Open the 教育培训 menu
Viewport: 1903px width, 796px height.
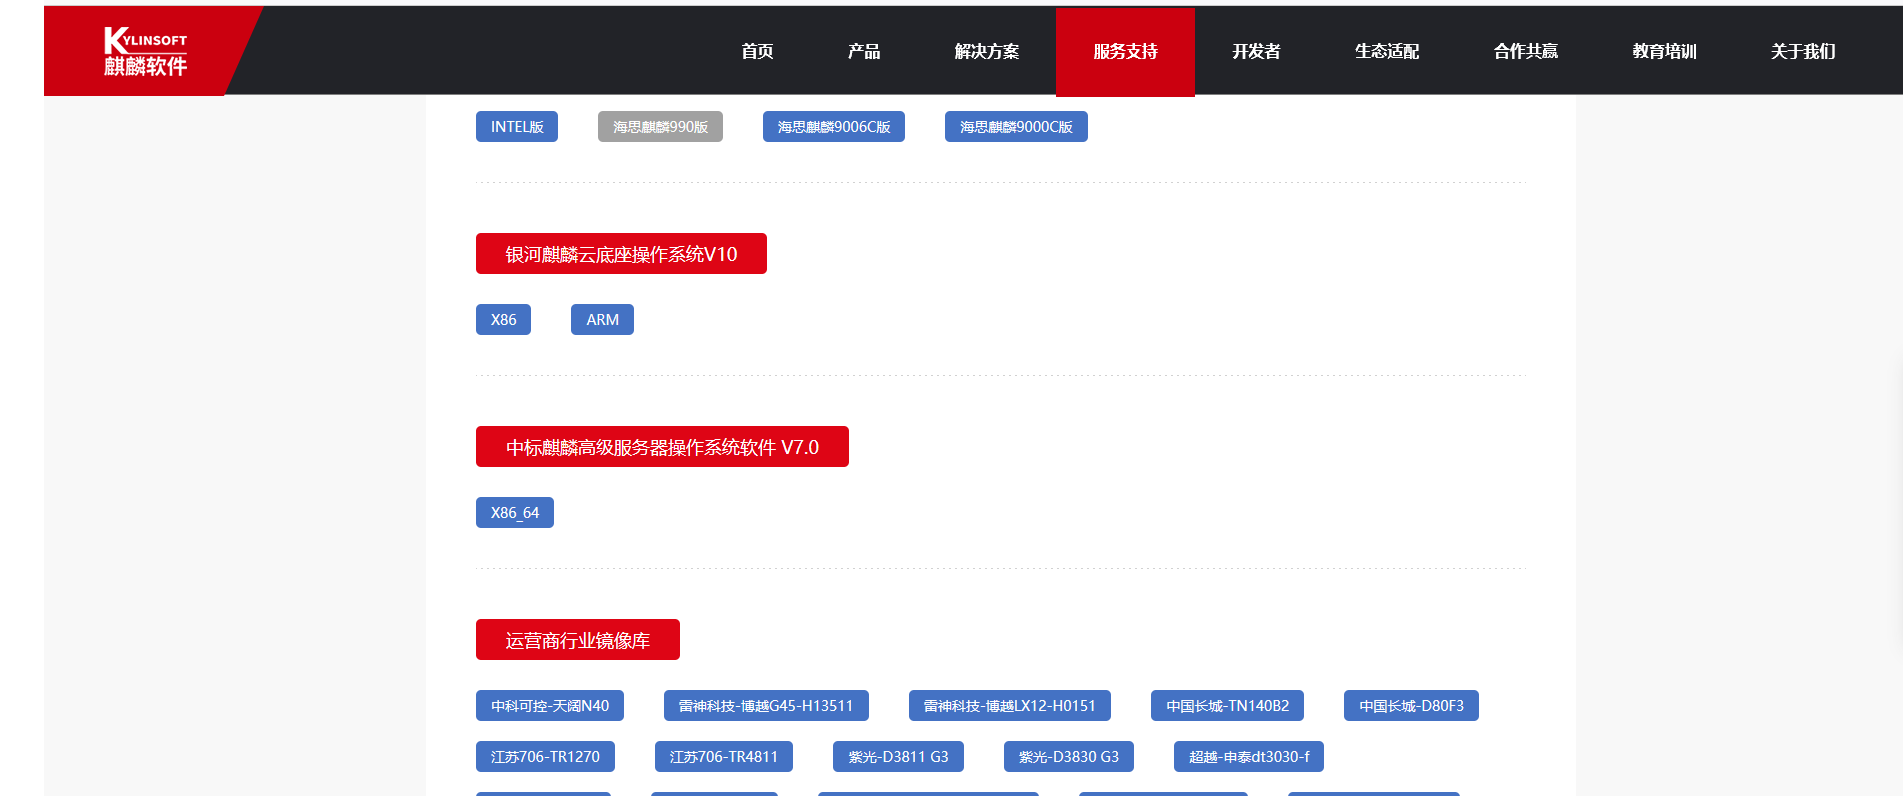pyautogui.click(x=1664, y=51)
